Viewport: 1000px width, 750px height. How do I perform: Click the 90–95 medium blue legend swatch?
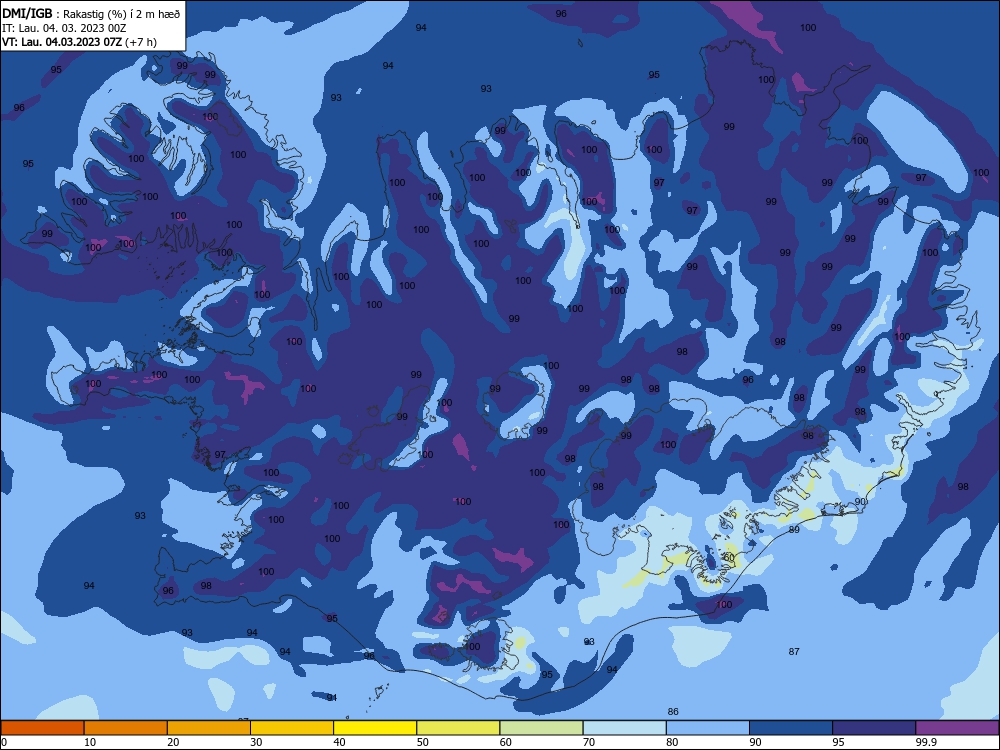click(x=791, y=728)
